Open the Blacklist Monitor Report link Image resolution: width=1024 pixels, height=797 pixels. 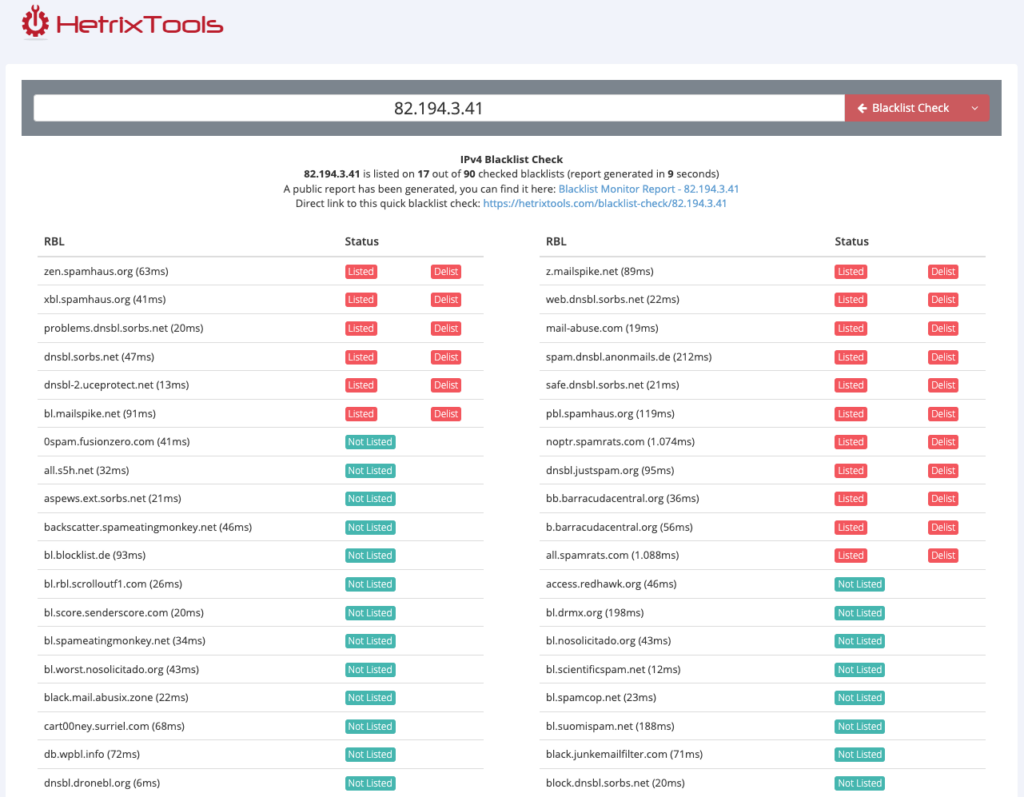[x=648, y=189]
